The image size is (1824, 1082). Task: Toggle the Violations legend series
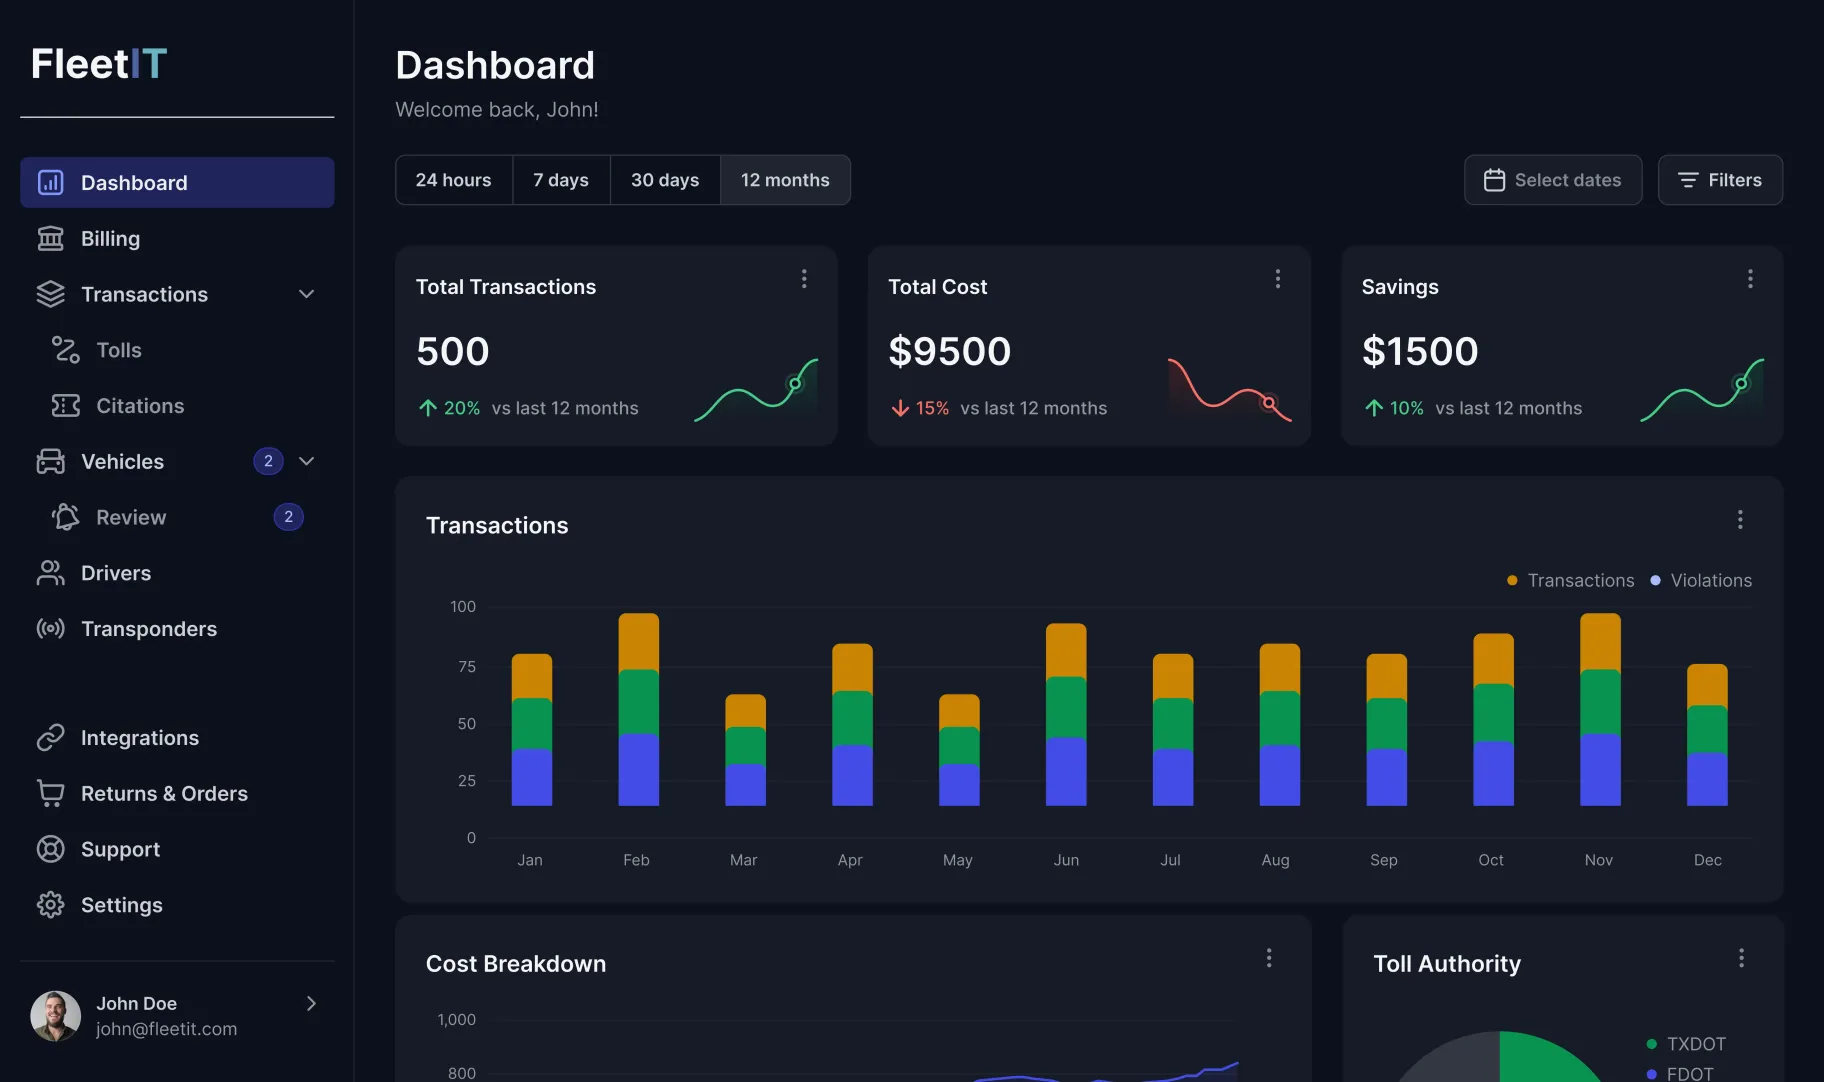[1700, 581]
